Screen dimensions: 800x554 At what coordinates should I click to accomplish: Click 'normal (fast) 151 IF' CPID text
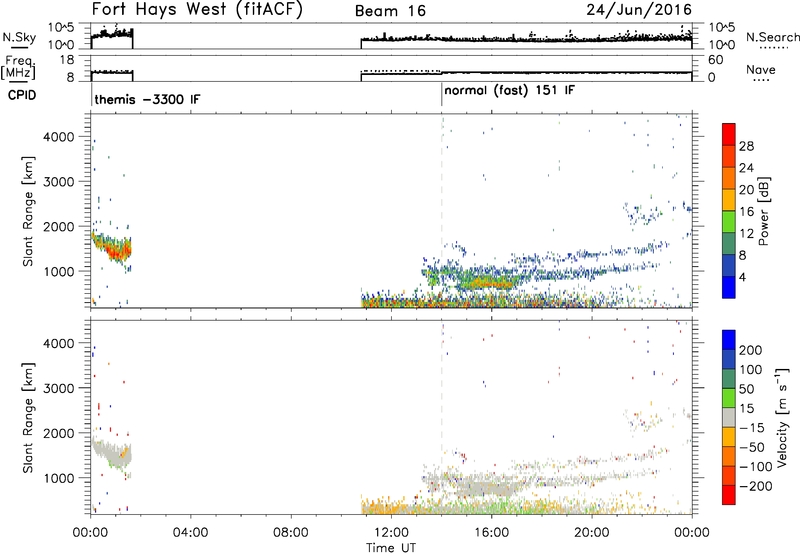509,91
